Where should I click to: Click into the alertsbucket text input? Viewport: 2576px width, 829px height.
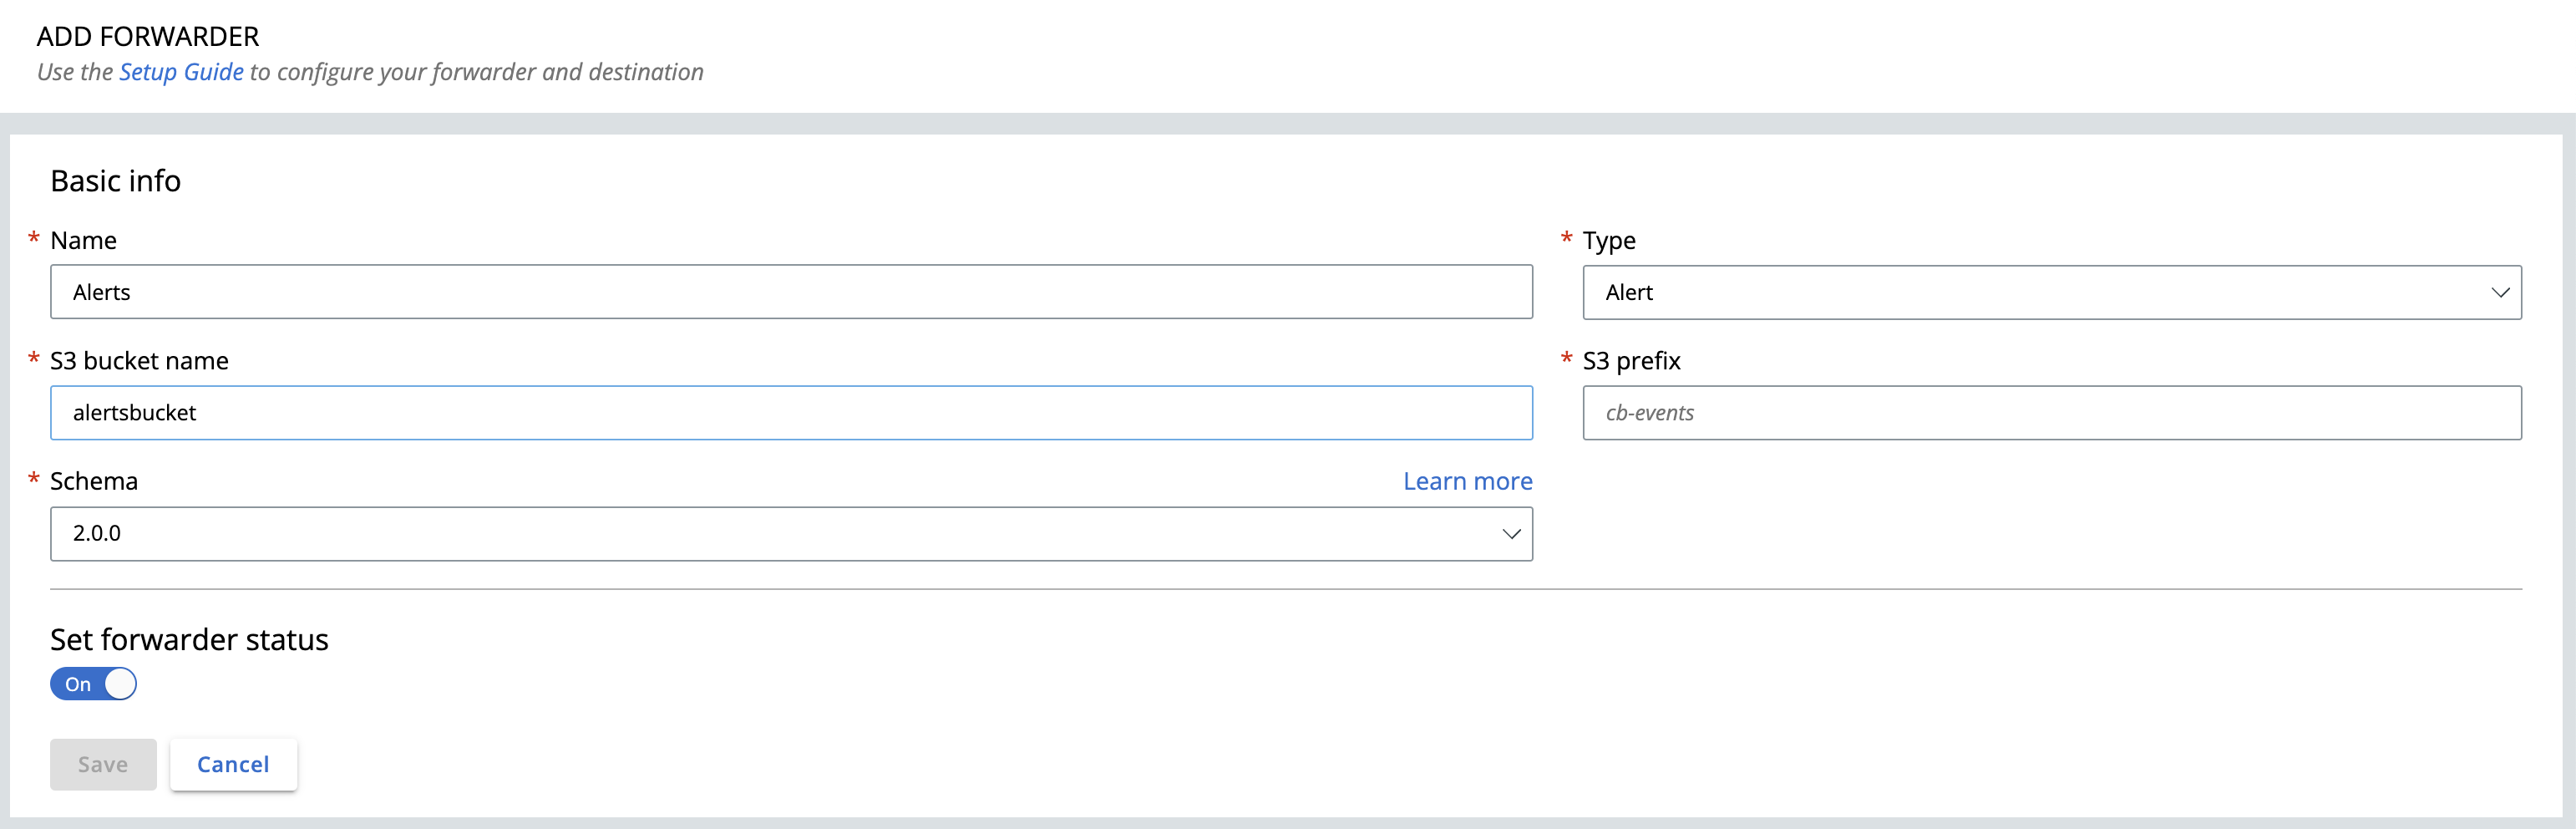click(790, 412)
